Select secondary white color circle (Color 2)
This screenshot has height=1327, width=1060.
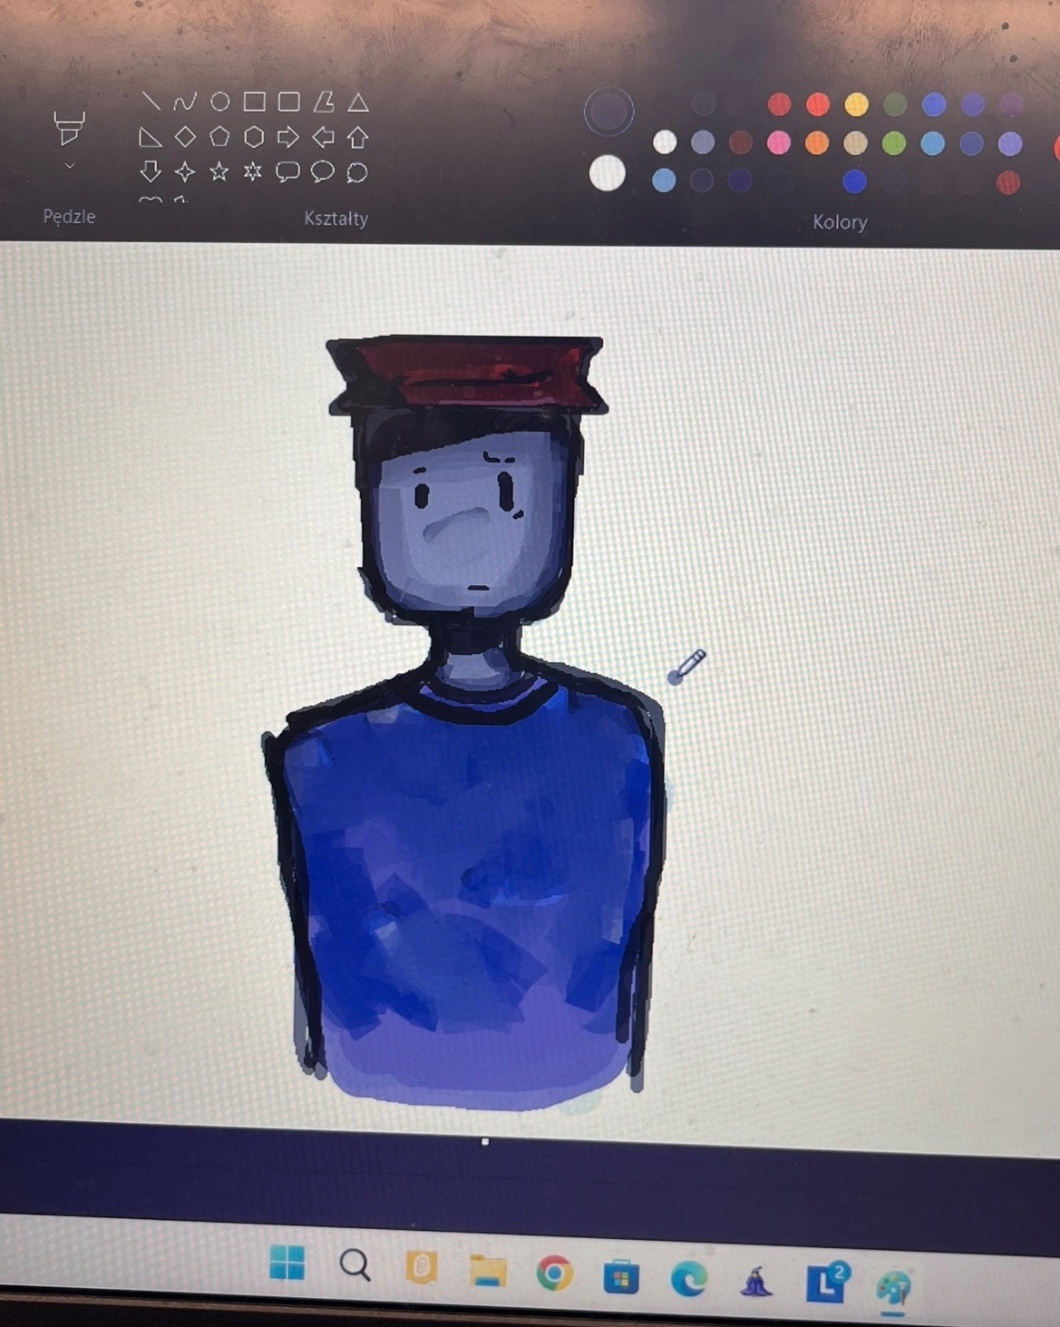pyautogui.click(x=607, y=173)
